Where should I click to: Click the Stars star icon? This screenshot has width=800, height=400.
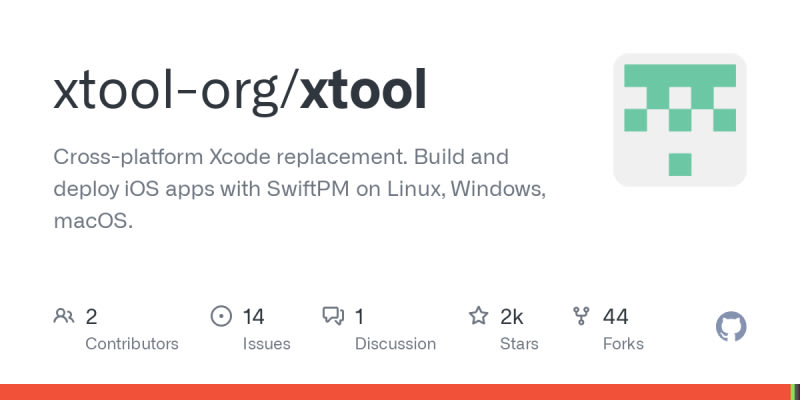(x=479, y=317)
